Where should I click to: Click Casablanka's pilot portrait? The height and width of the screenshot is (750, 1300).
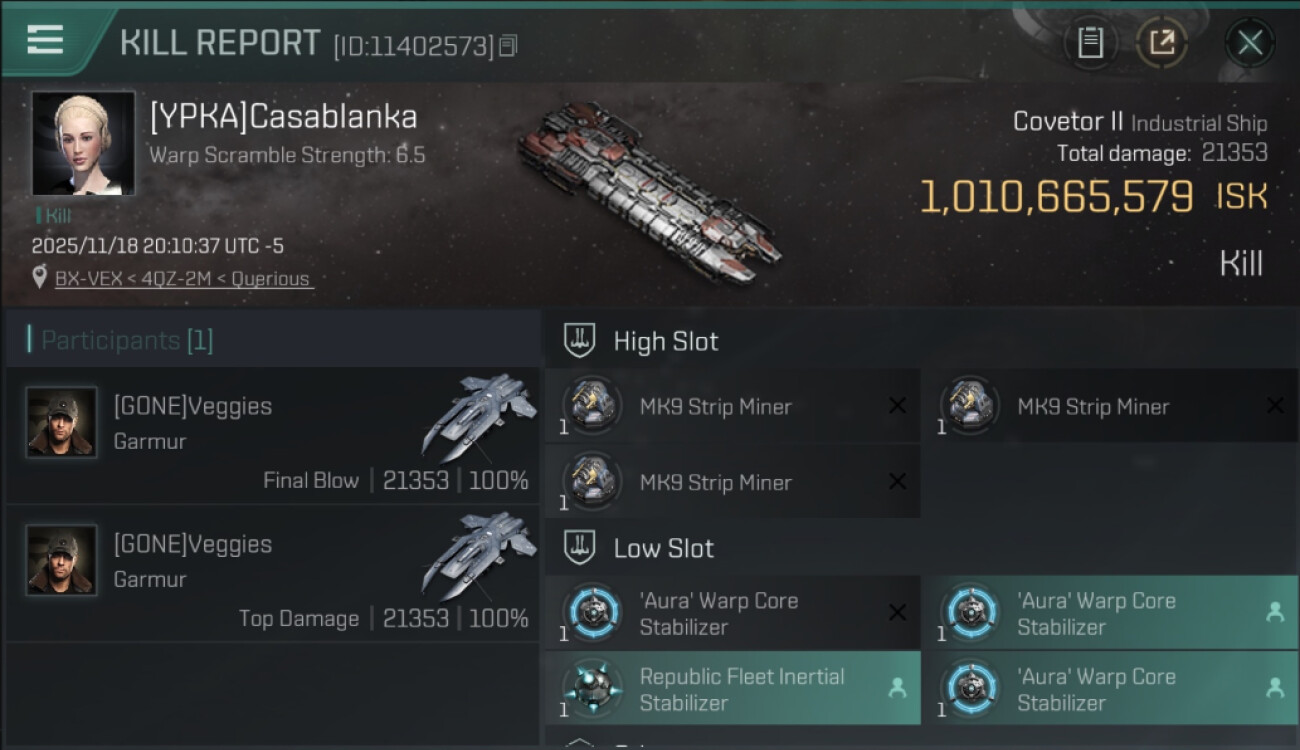tap(83, 143)
